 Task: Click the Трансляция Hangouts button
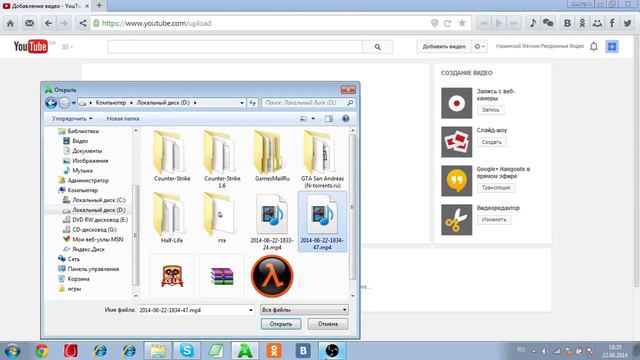(496, 188)
